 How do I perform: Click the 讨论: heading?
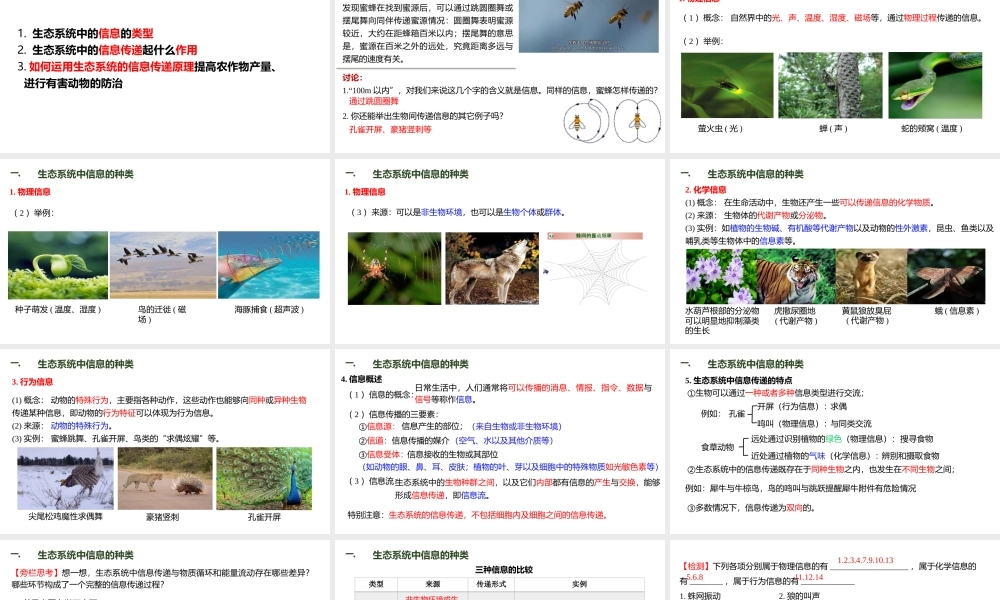(352, 78)
